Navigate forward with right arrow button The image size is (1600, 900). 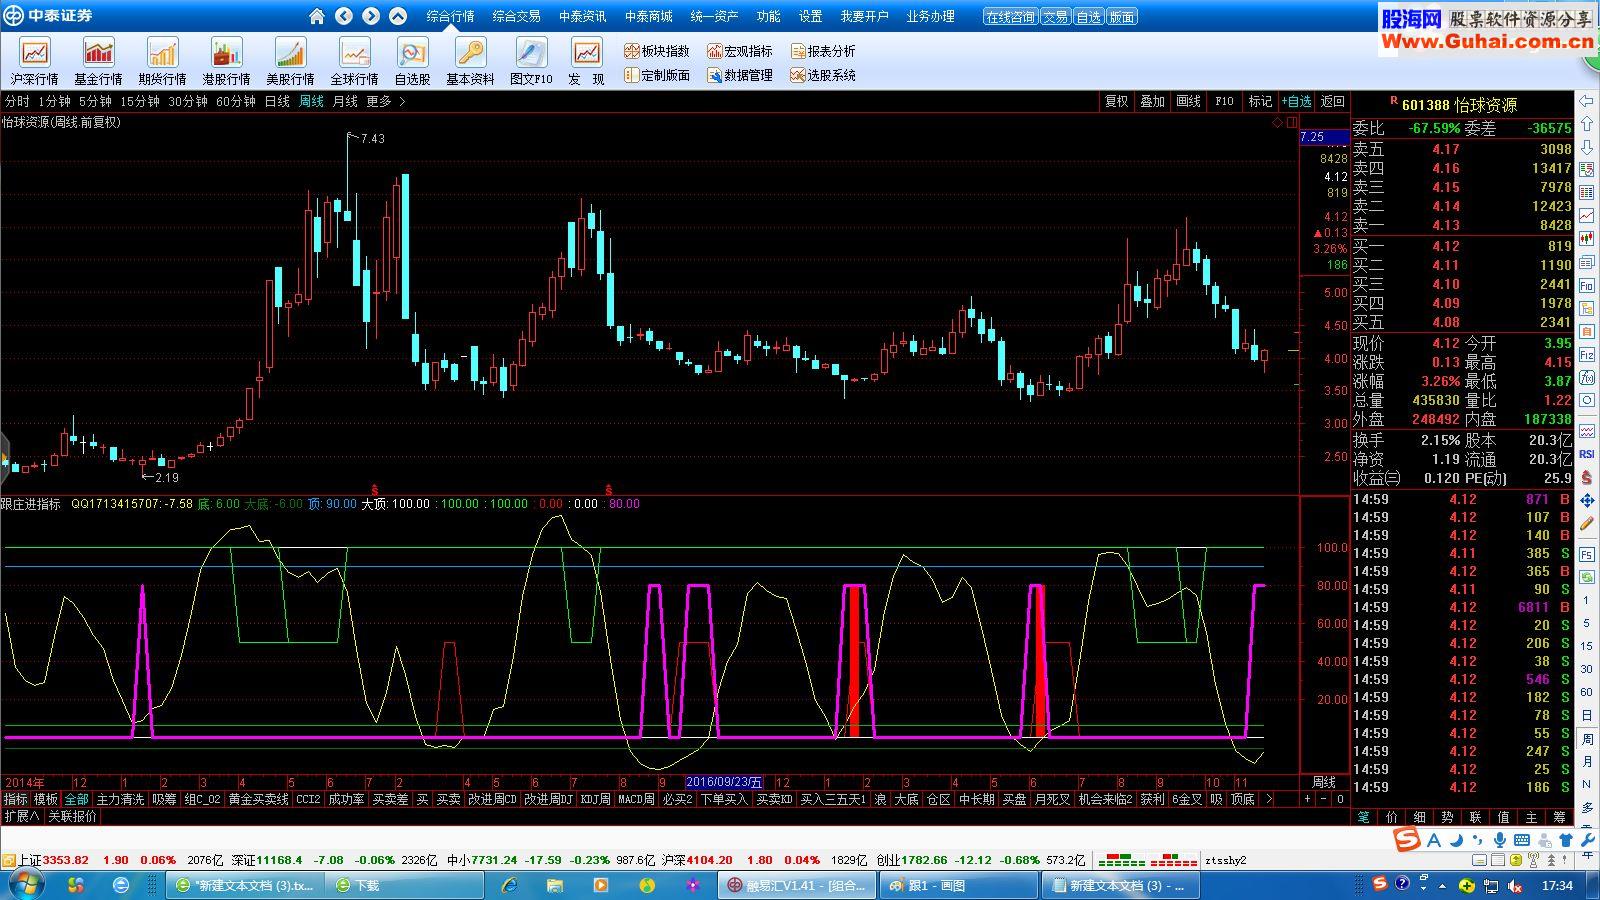pyautogui.click(x=371, y=16)
